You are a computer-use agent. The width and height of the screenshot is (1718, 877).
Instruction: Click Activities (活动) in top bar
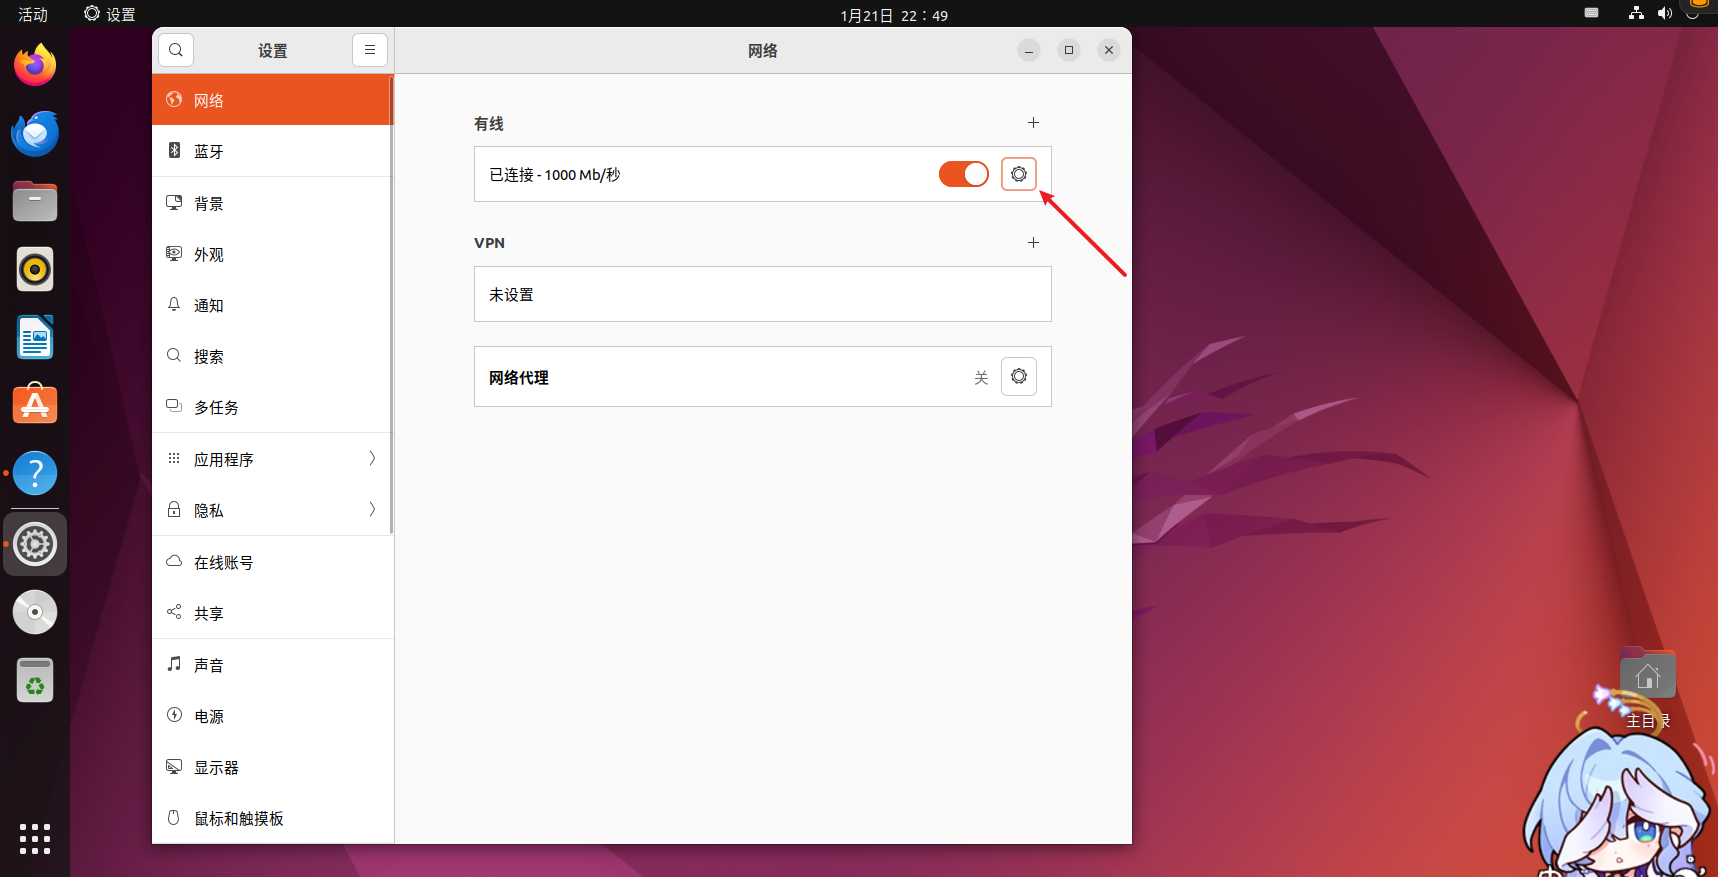point(33,14)
